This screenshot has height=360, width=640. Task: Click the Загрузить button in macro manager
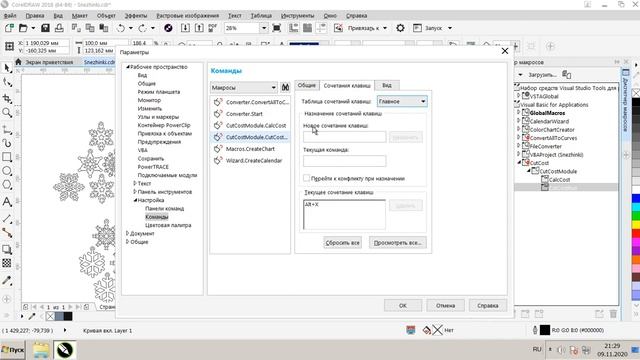click(542, 75)
